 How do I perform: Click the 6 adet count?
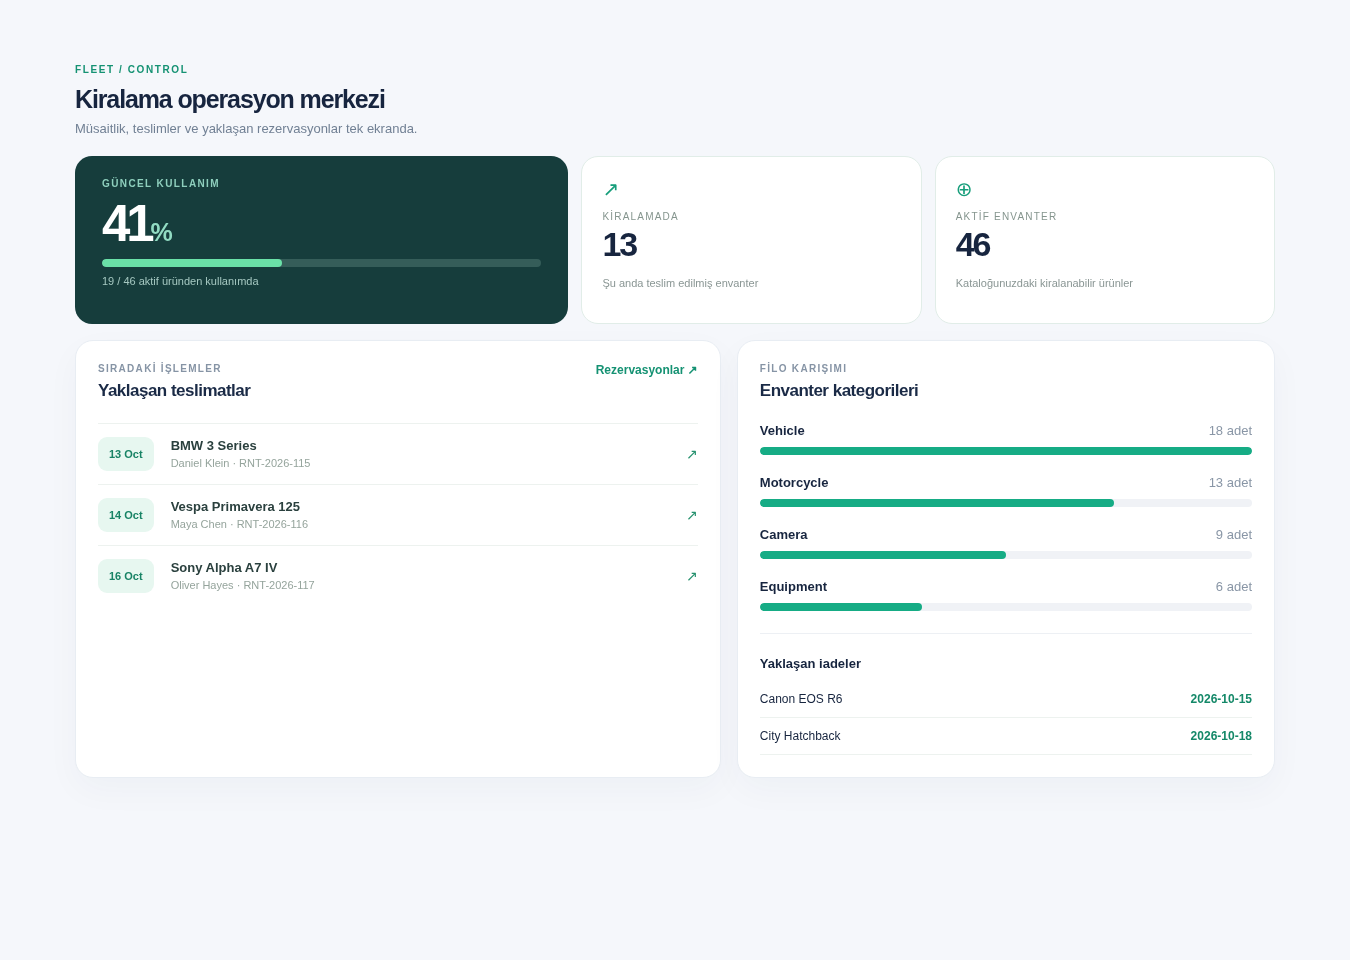[1234, 587]
